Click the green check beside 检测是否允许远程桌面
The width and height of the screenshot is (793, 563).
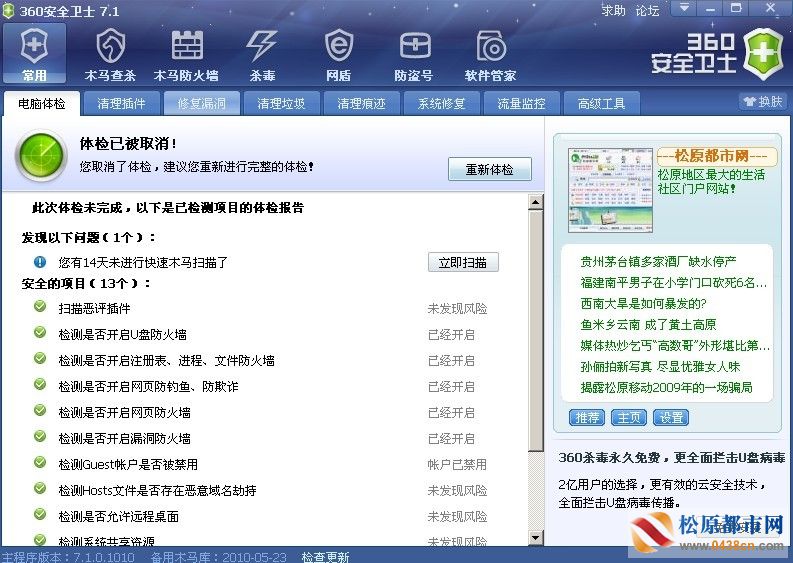40,514
